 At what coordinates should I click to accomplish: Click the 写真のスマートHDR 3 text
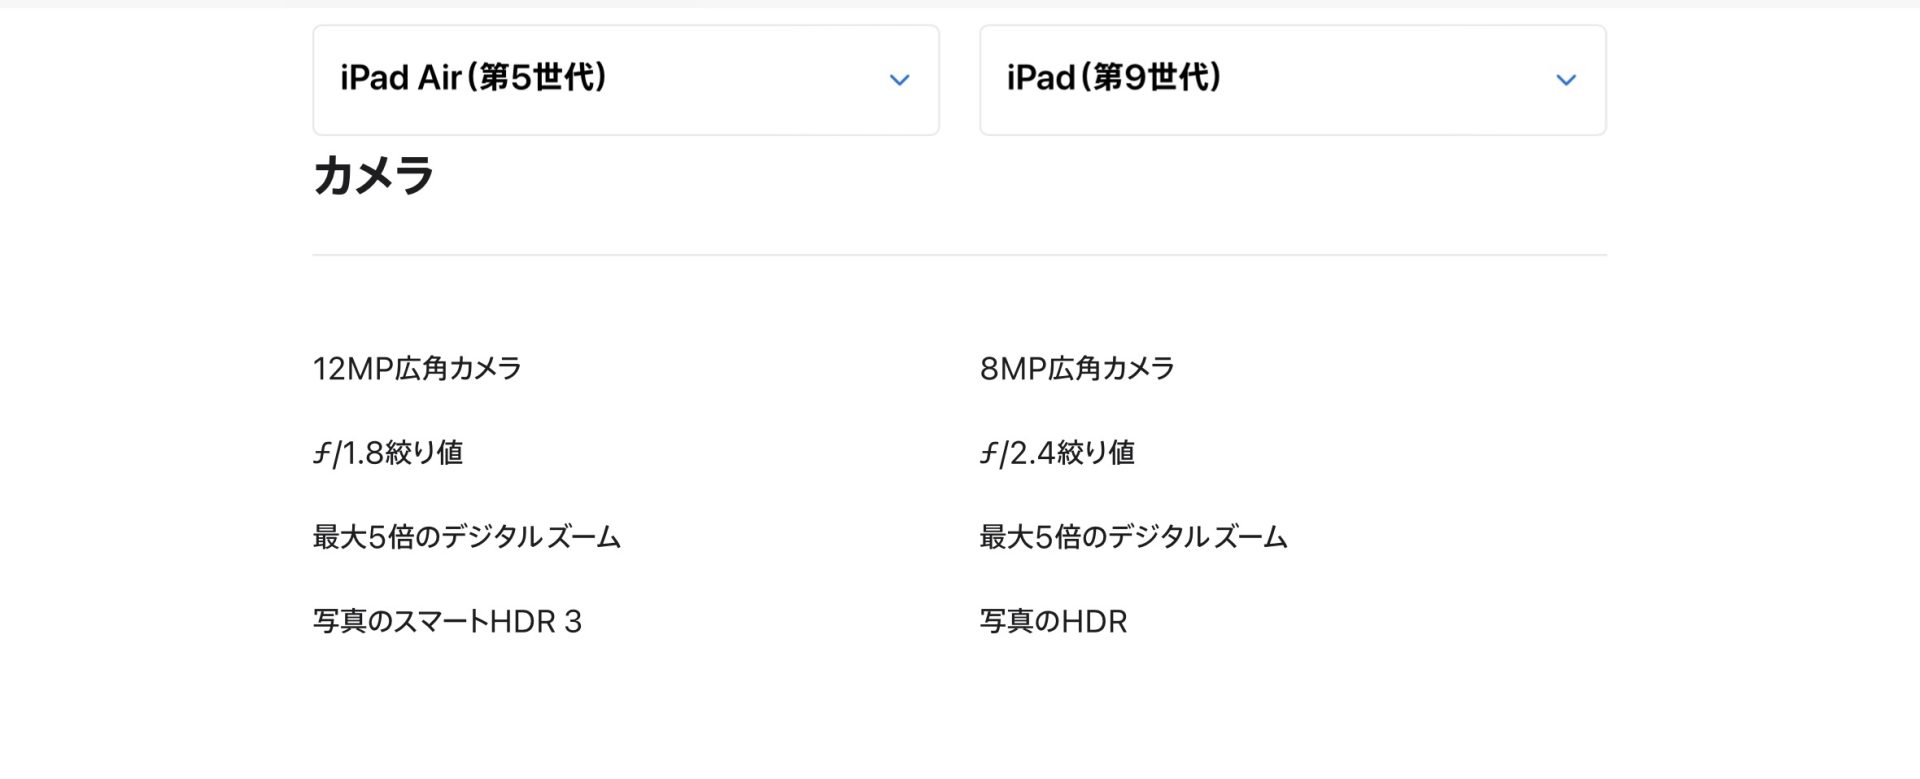tap(447, 622)
